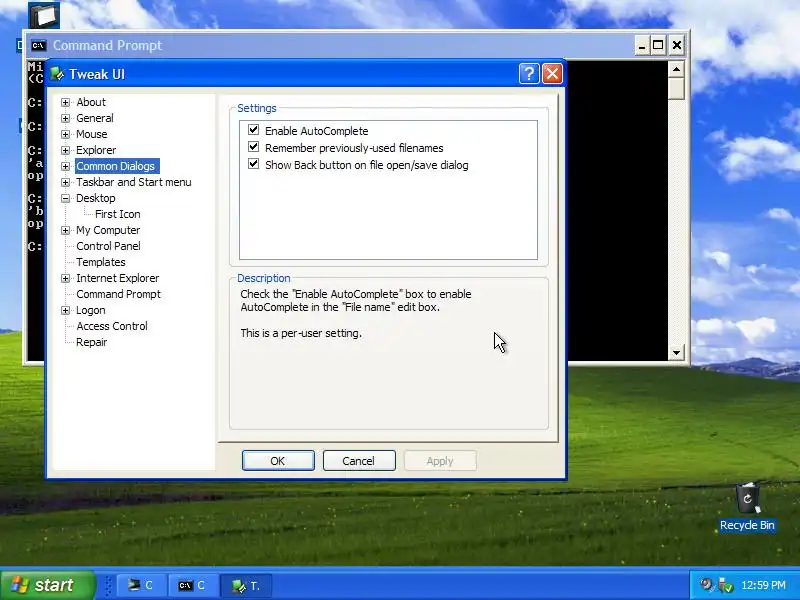Screen dimensions: 800x600
Task: Click the scroll up arrow in Command Prompt
Action: [x=676, y=69]
